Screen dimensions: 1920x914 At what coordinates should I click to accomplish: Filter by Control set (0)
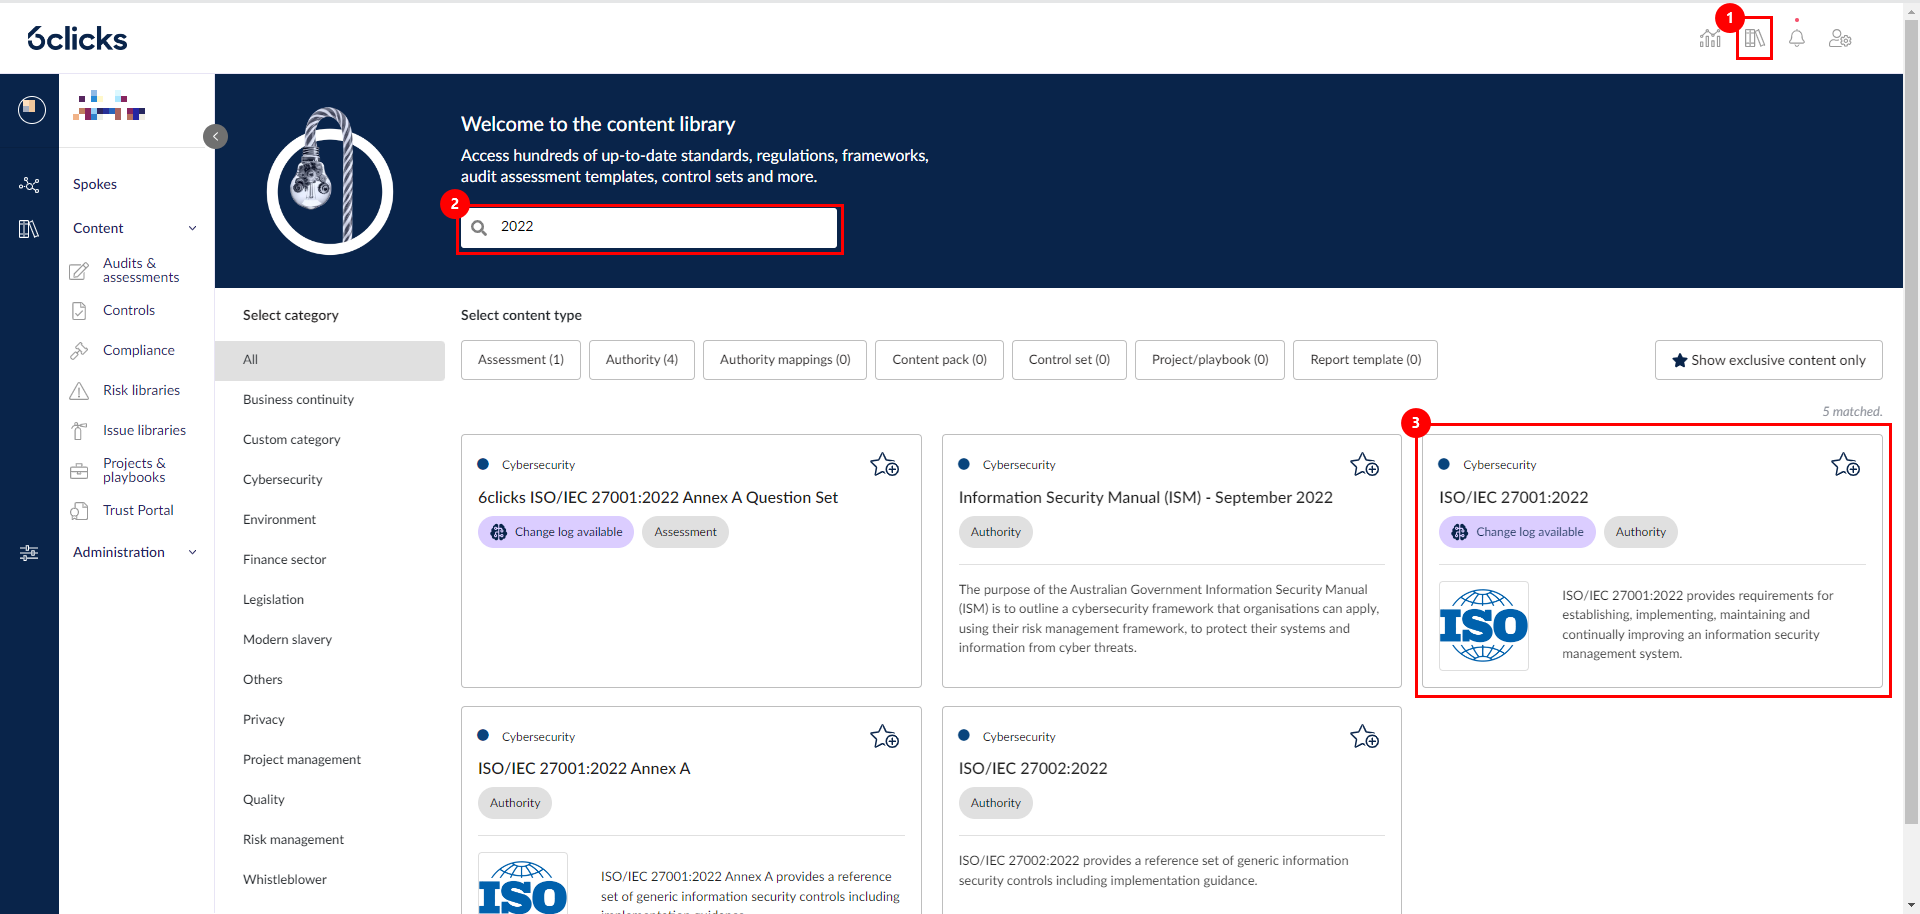click(x=1069, y=360)
